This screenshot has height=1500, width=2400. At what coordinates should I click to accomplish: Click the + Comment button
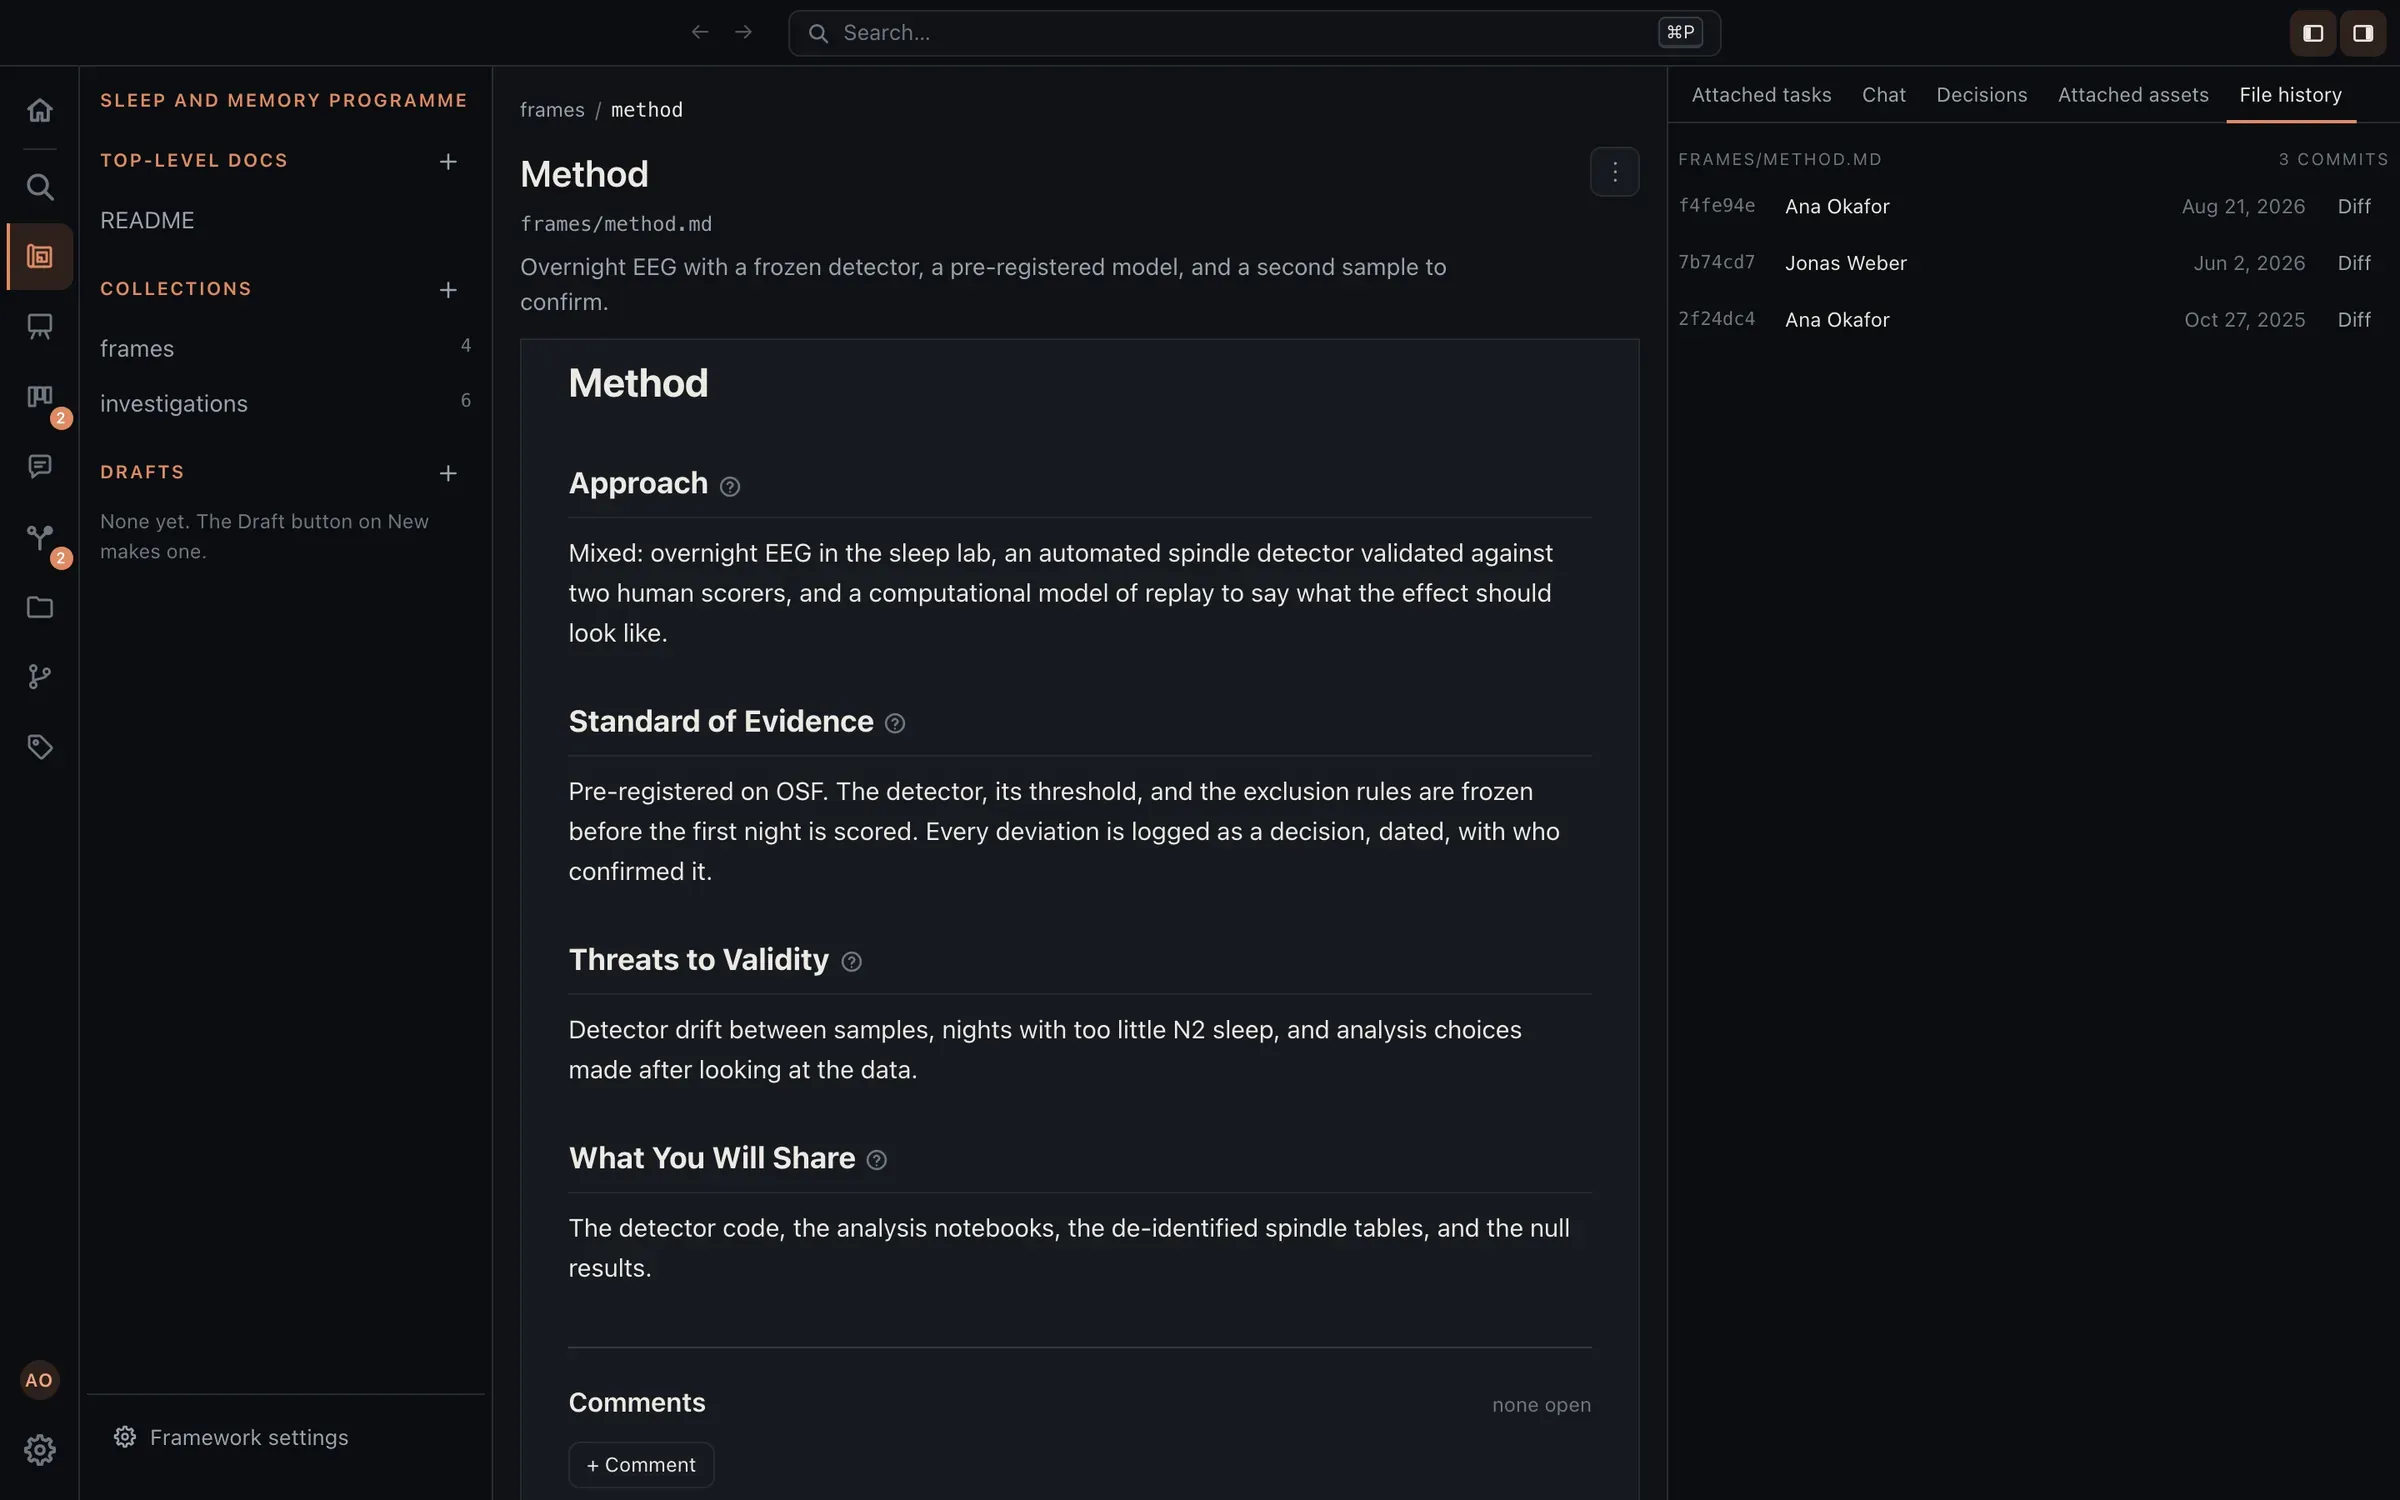[x=641, y=1465]
